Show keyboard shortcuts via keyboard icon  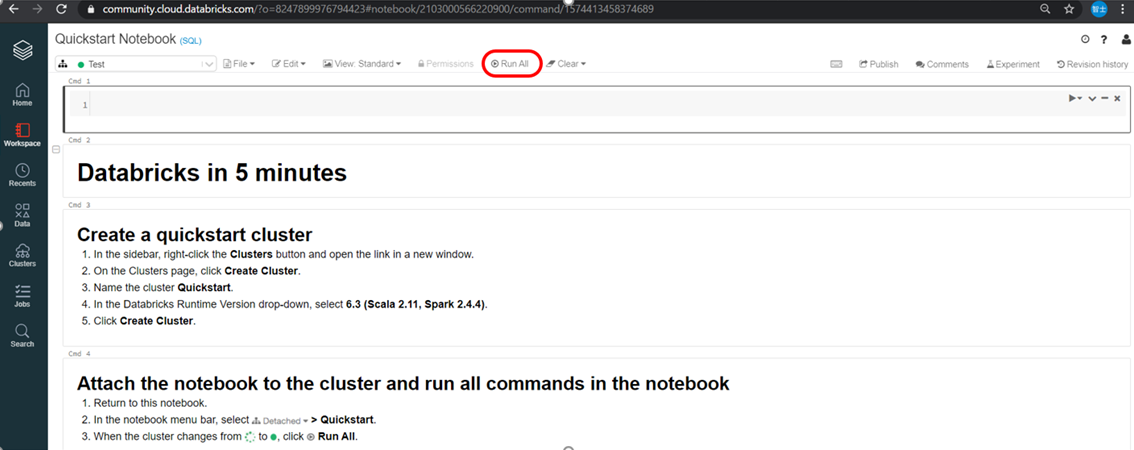(836, 64)
